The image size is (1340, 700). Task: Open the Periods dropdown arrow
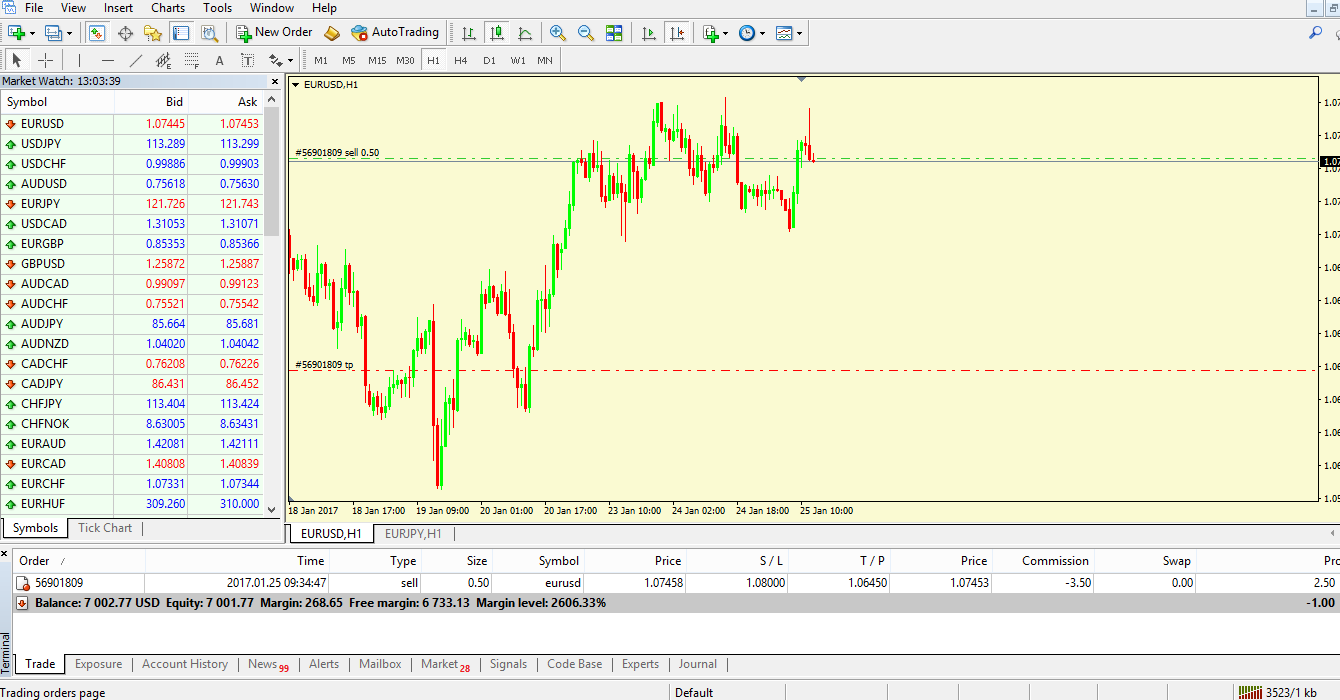760,32
